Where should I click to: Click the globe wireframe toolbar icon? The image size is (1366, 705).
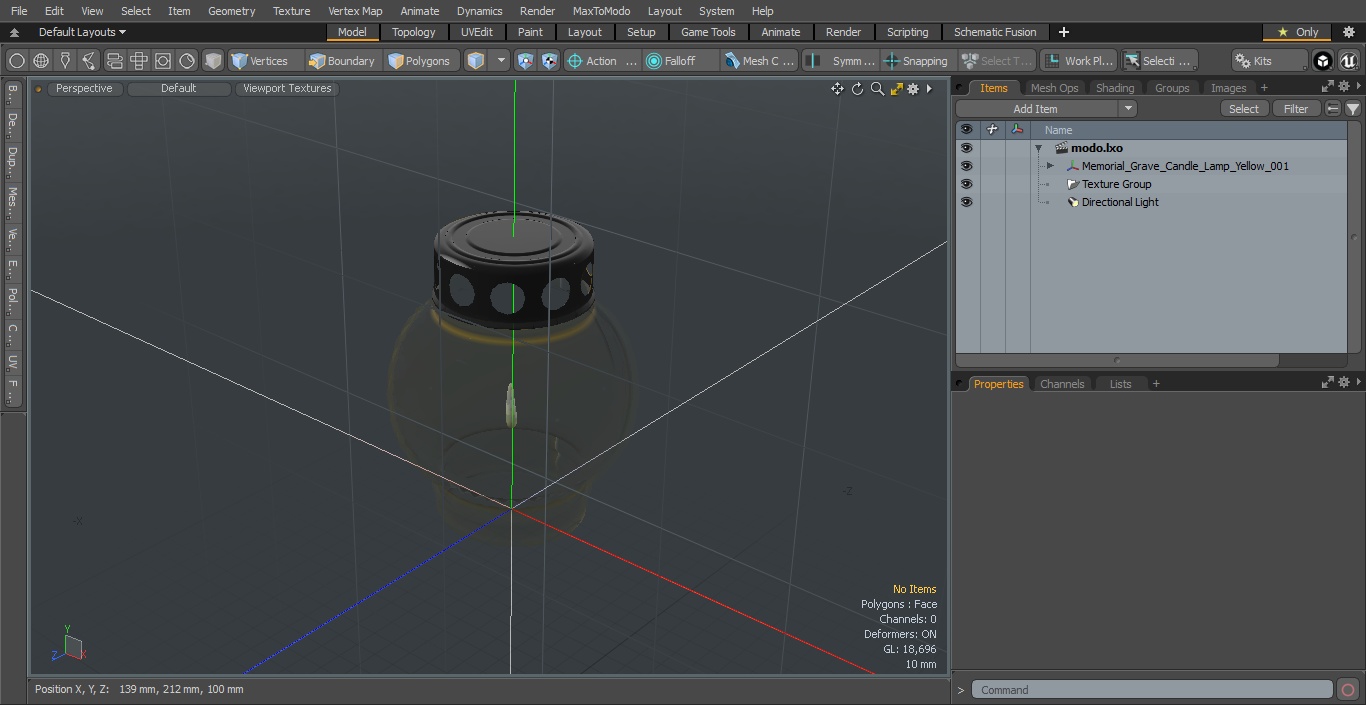(41, 61)
